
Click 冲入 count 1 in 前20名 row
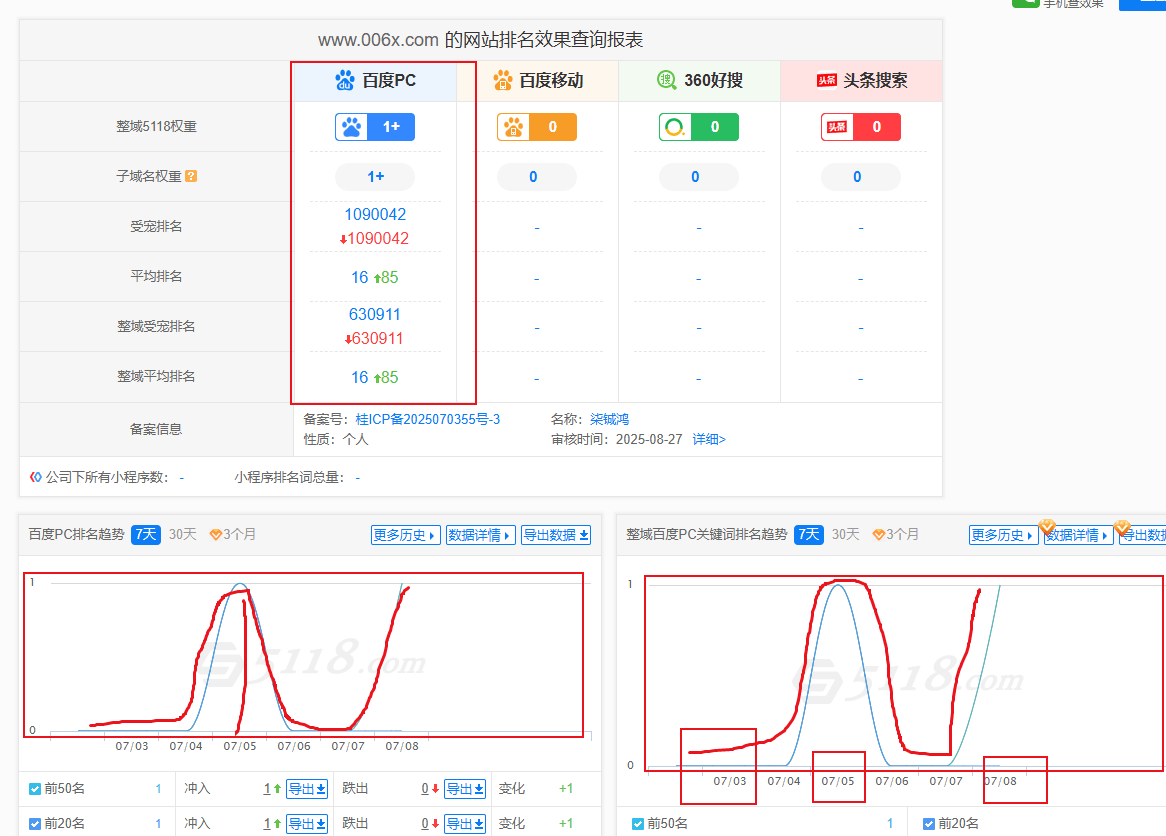coord(266,824)
